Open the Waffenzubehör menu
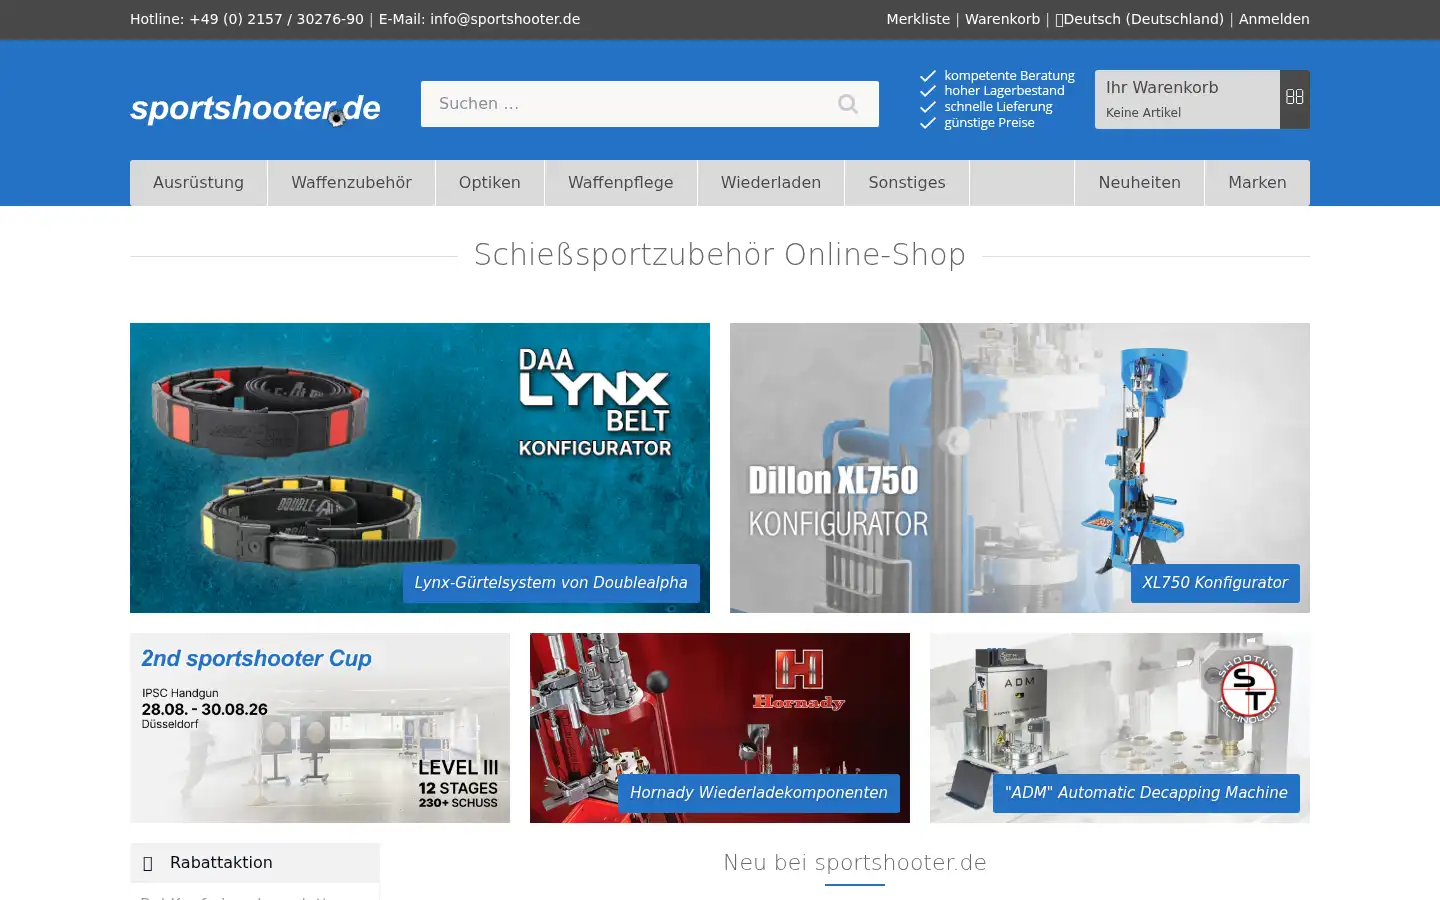1440x900 pixels. click(x=351, y=183)
